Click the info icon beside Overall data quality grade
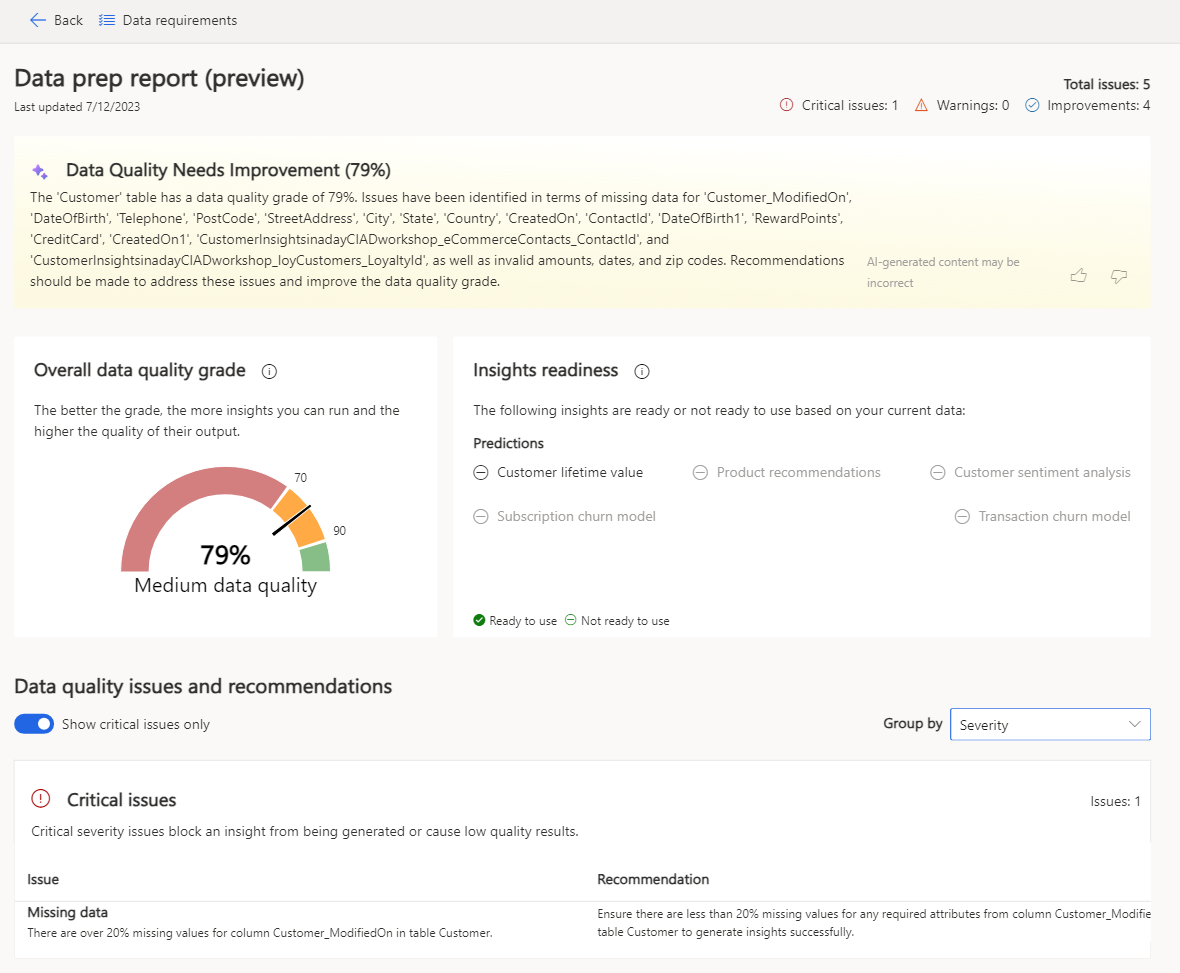The width and height of the screenshot is (1180, 973). [268, 371]
